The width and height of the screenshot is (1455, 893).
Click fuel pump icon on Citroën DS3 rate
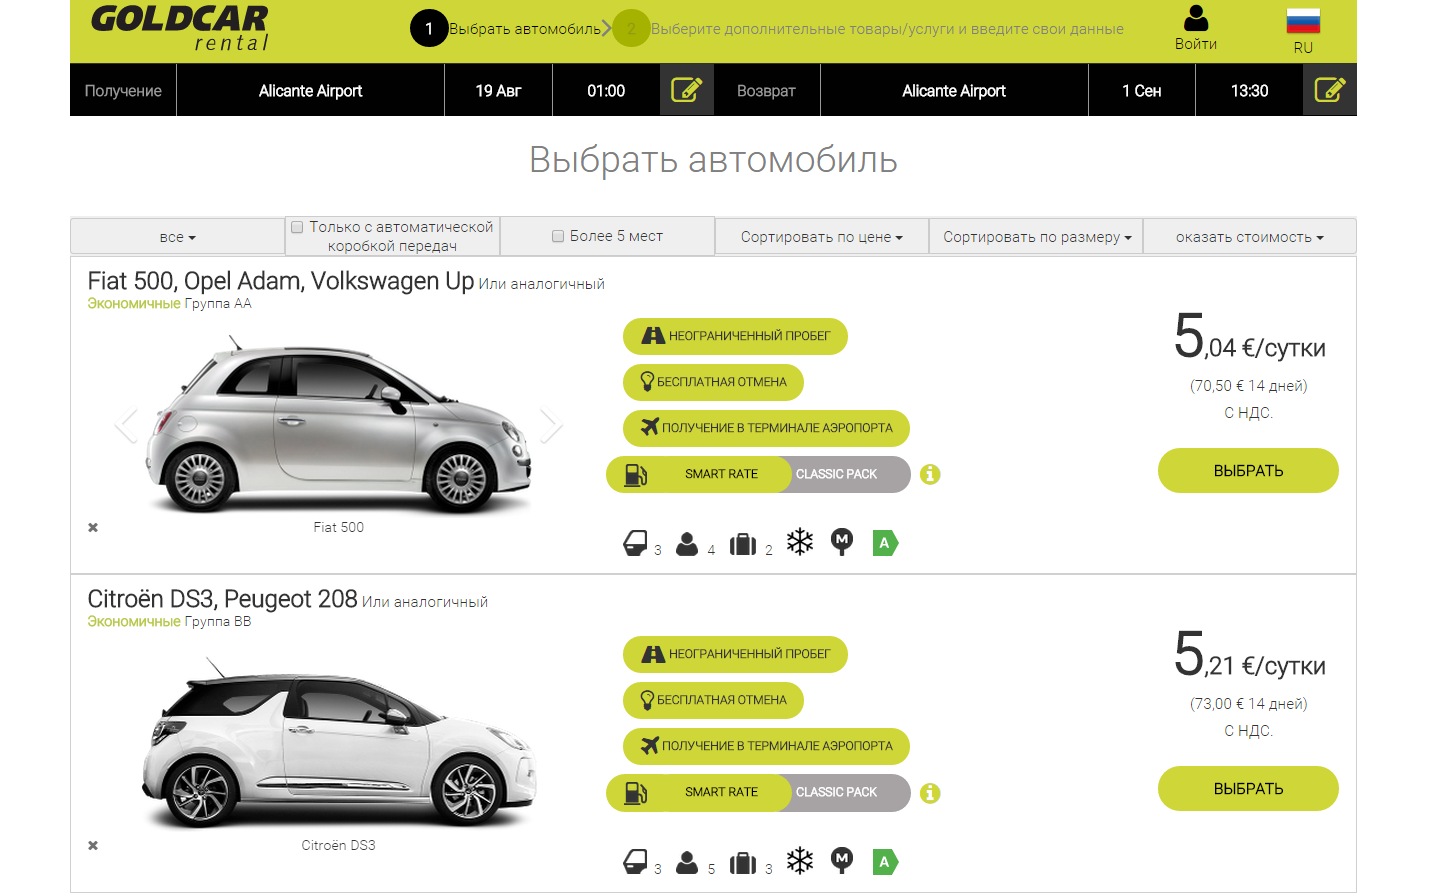coord(635,792)
